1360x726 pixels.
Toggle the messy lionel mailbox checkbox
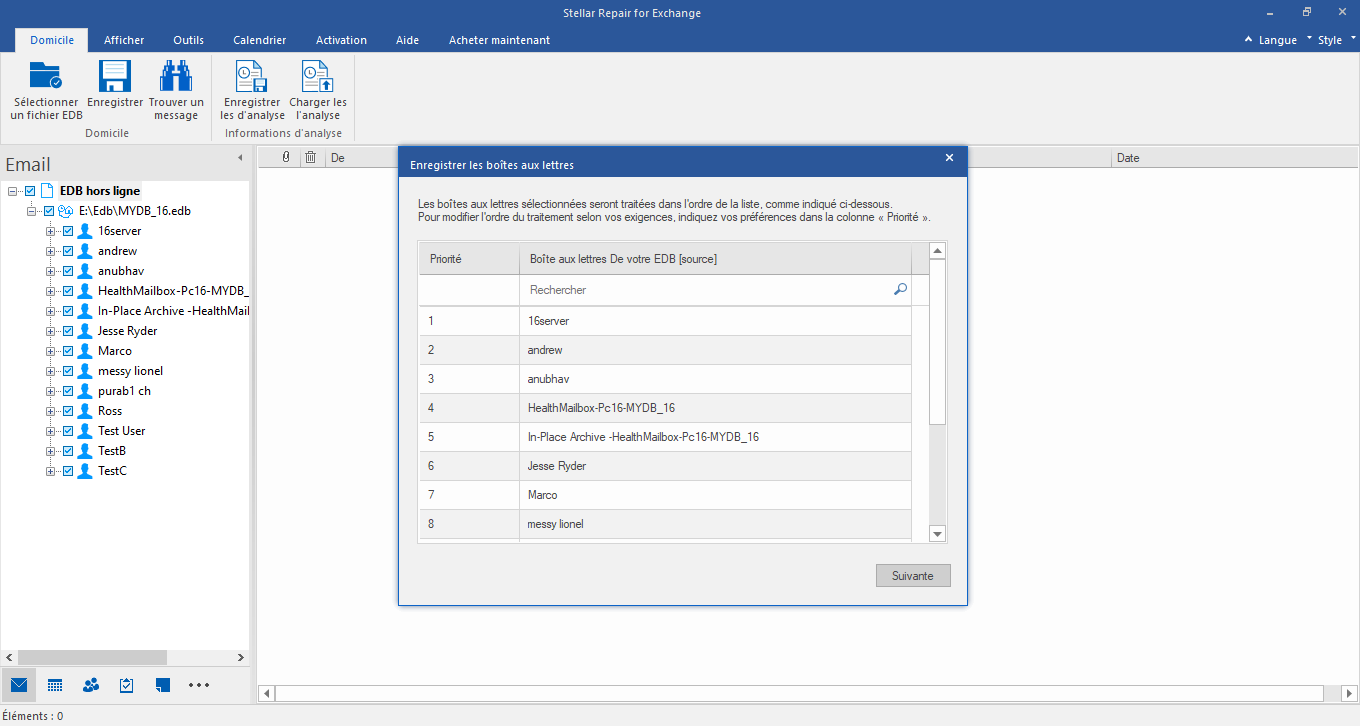tap(68, 371)
